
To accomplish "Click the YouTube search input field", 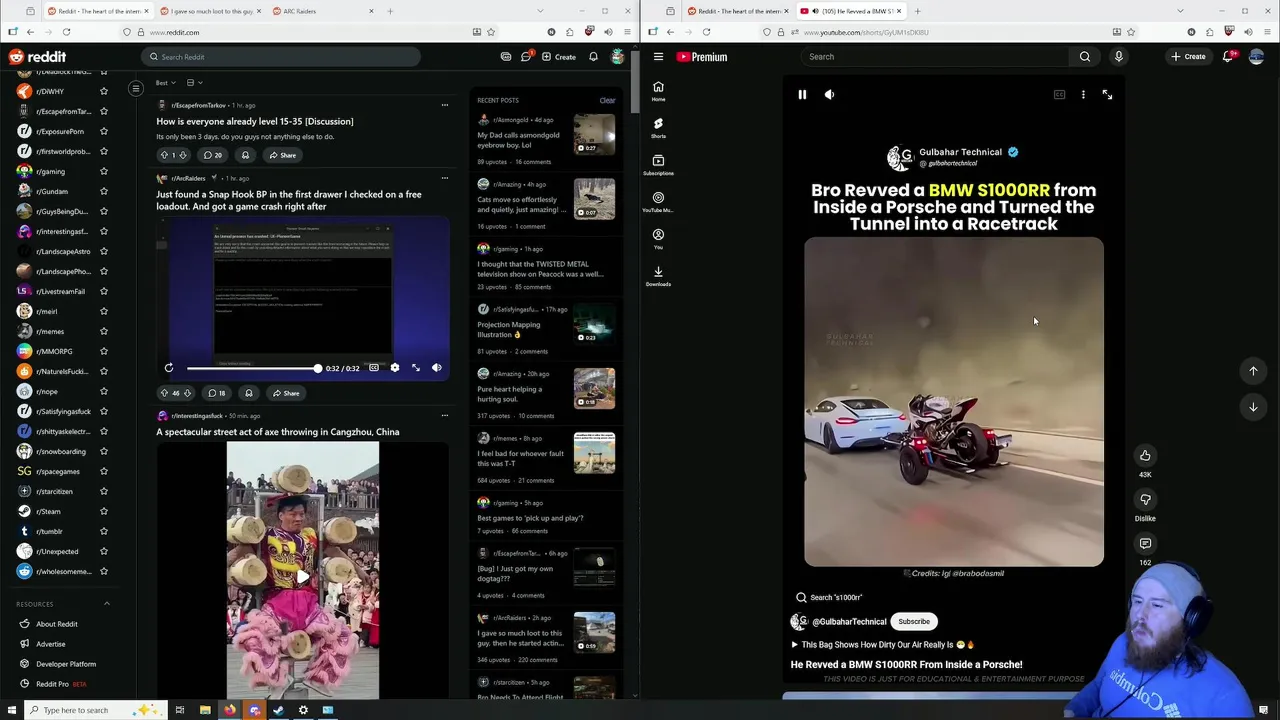I will click(x=936, y=57).
